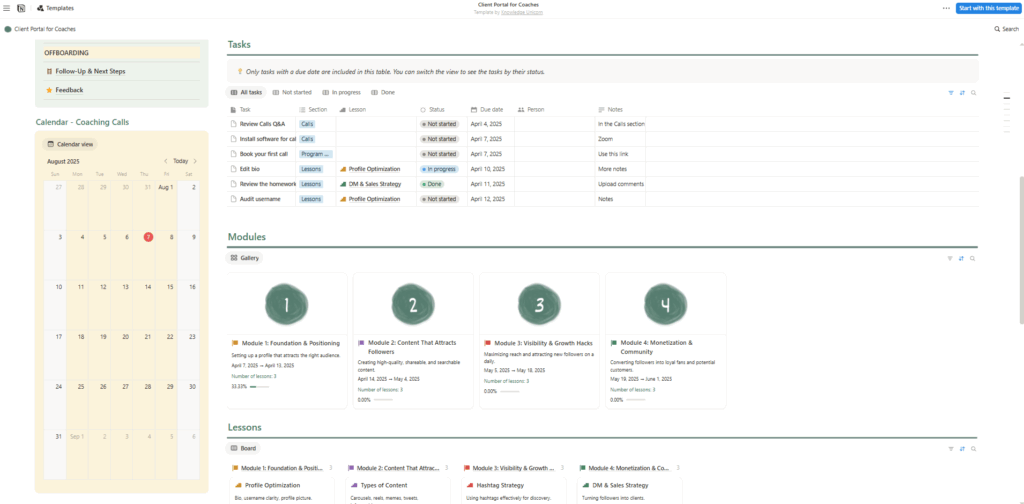The width and height of the screenshot is (1024, 504).
Task: Click the April 11, 2025 due date cell
Action: (x=491, y=184)
